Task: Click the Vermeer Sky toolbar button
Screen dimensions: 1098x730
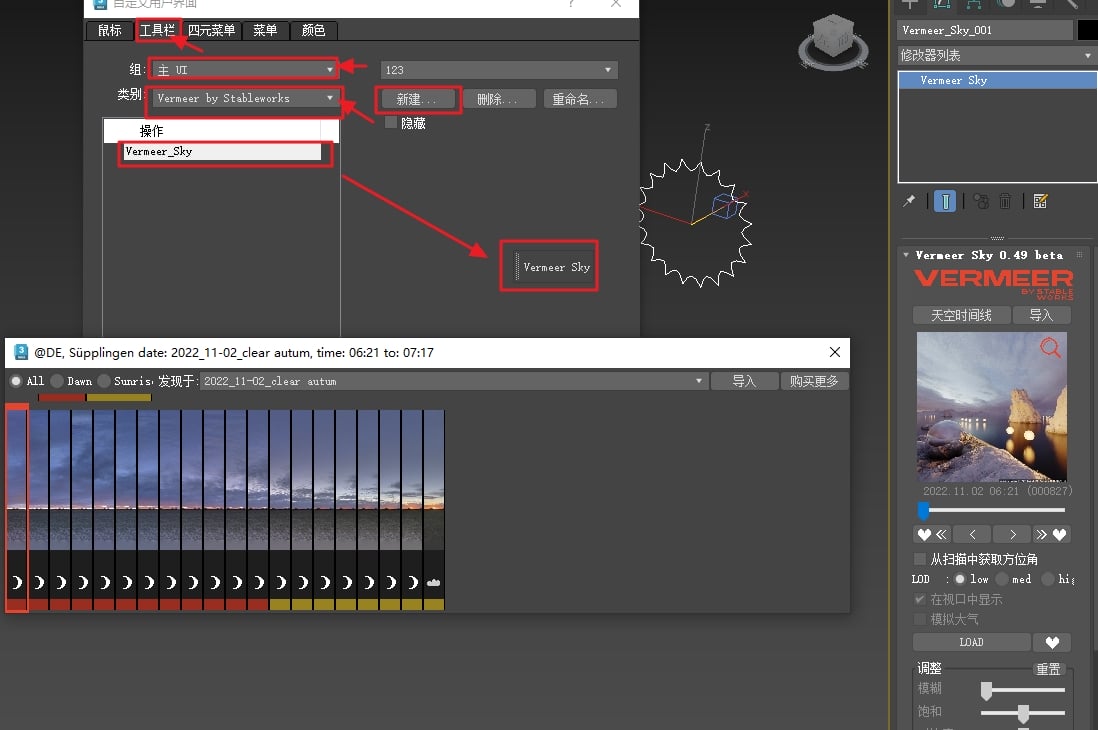Action: click(x=557, y=267)
